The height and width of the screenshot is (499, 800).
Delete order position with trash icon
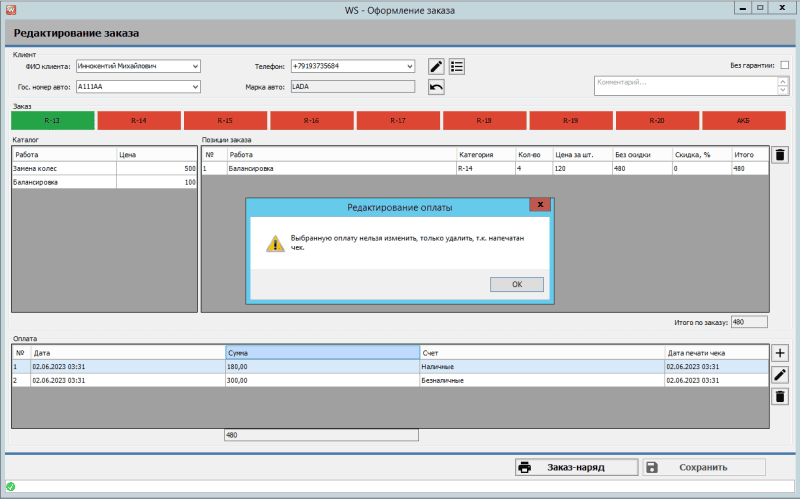click(780, 155)
